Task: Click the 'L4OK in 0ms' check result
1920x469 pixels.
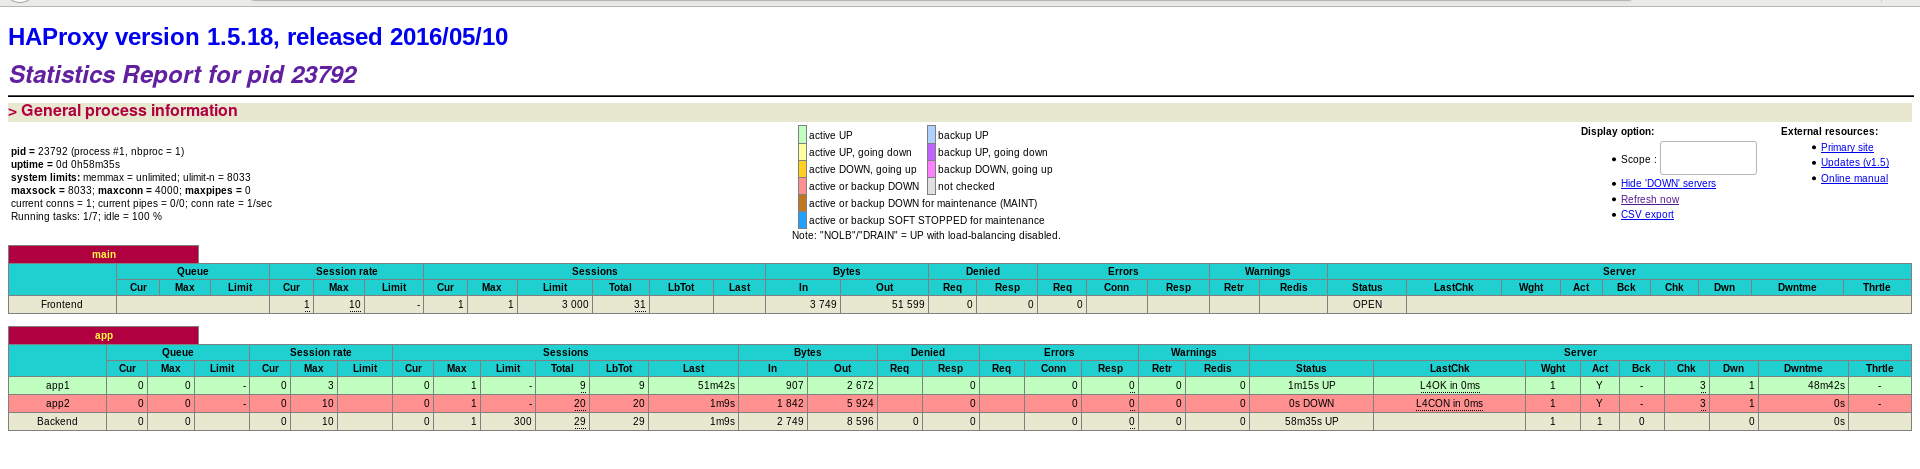Action: coord(1449,385)
